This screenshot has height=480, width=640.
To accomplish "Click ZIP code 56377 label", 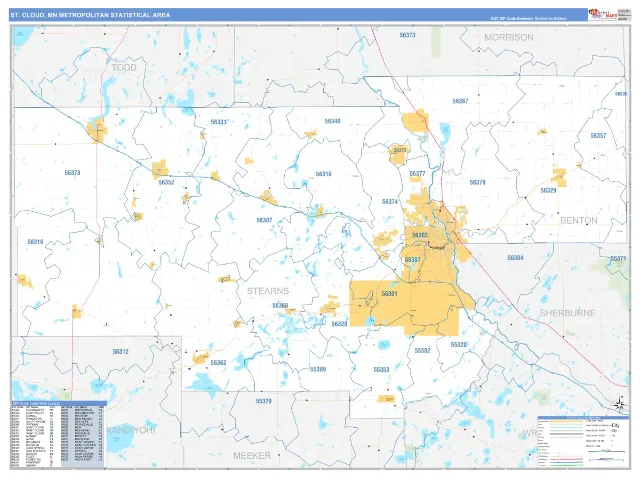I will coord(417,174).
